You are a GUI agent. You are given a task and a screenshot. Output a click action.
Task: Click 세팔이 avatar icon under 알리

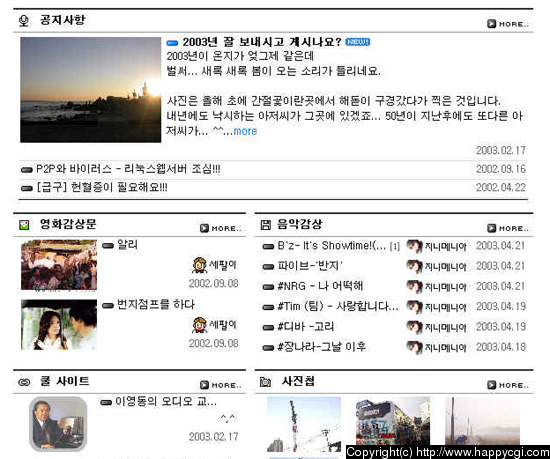click(x=199, y=265)
